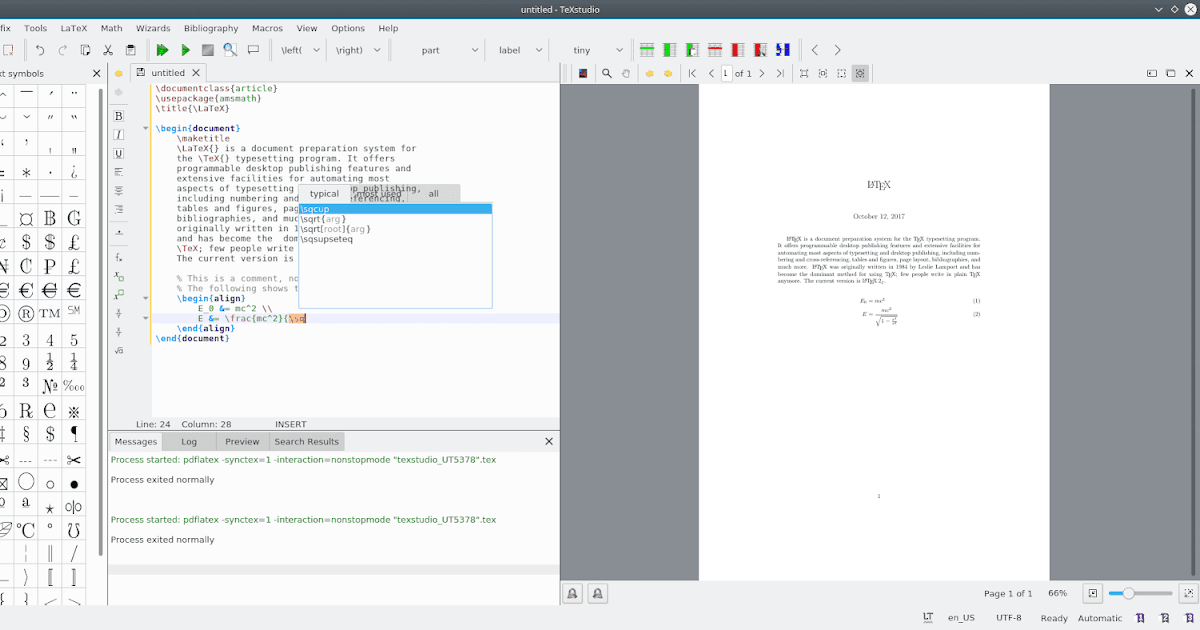Open the Bibliography menu
This screenshot has width=1200, height=630.
click(210, 28)
